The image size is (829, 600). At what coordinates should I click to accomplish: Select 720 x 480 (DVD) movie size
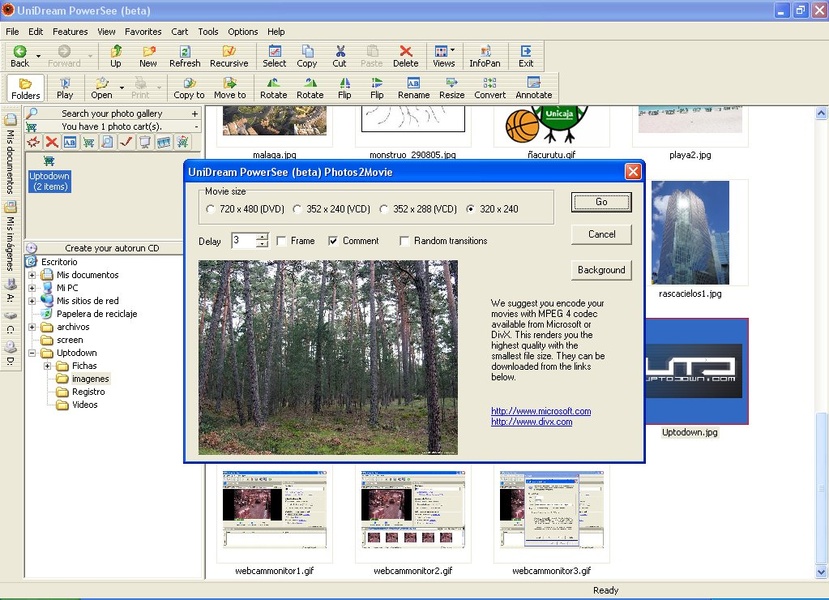tap(210, 210)
